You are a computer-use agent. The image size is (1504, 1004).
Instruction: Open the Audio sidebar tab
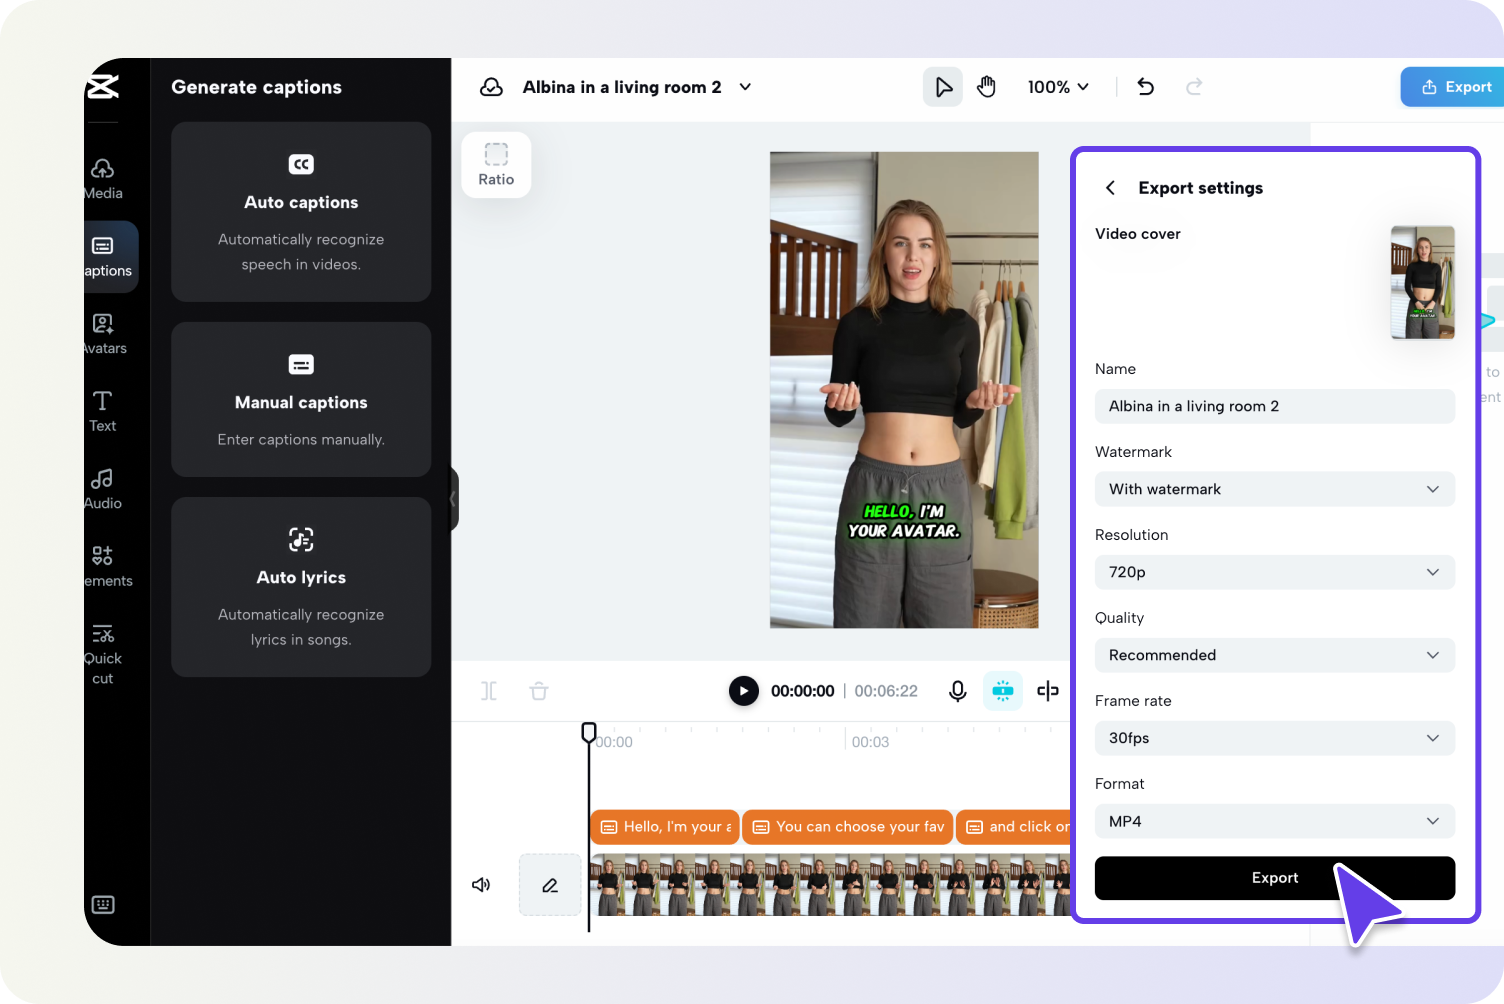[103, 490]
